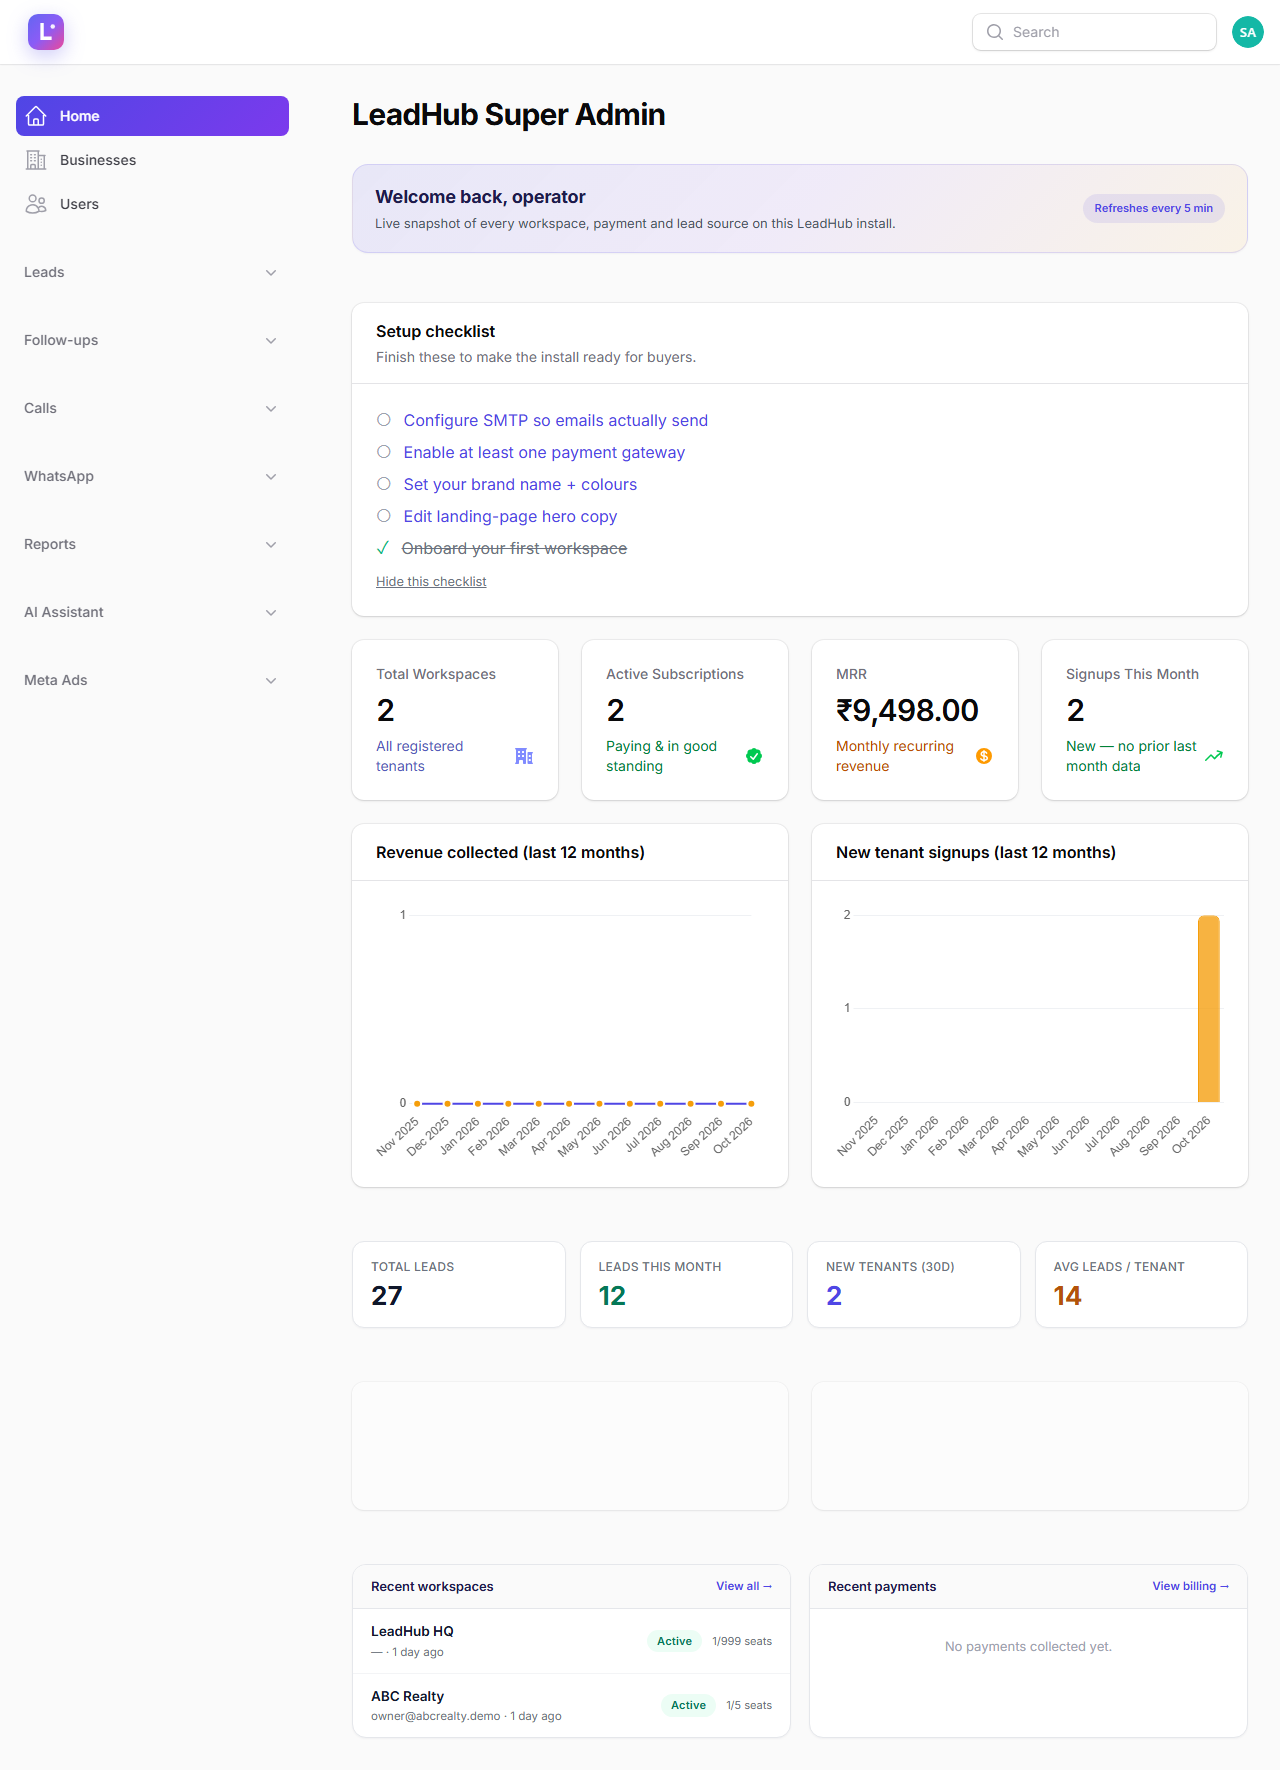Click the Businesses building icon

[x=36, y=160]
